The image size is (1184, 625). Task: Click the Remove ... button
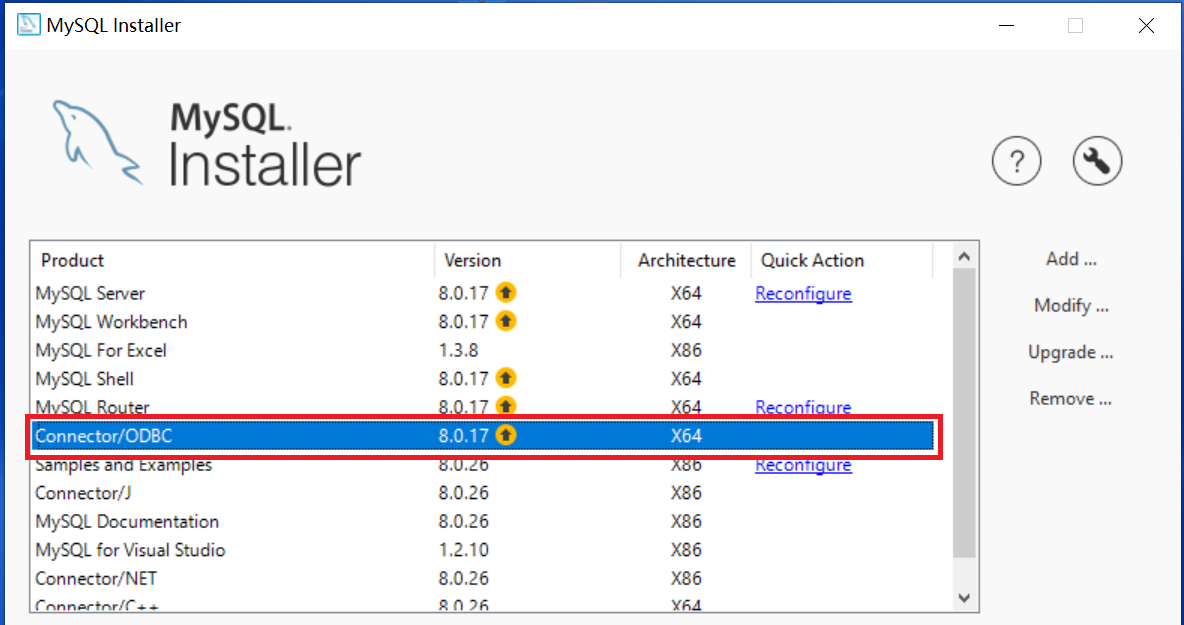click(x=1071, y=399)
